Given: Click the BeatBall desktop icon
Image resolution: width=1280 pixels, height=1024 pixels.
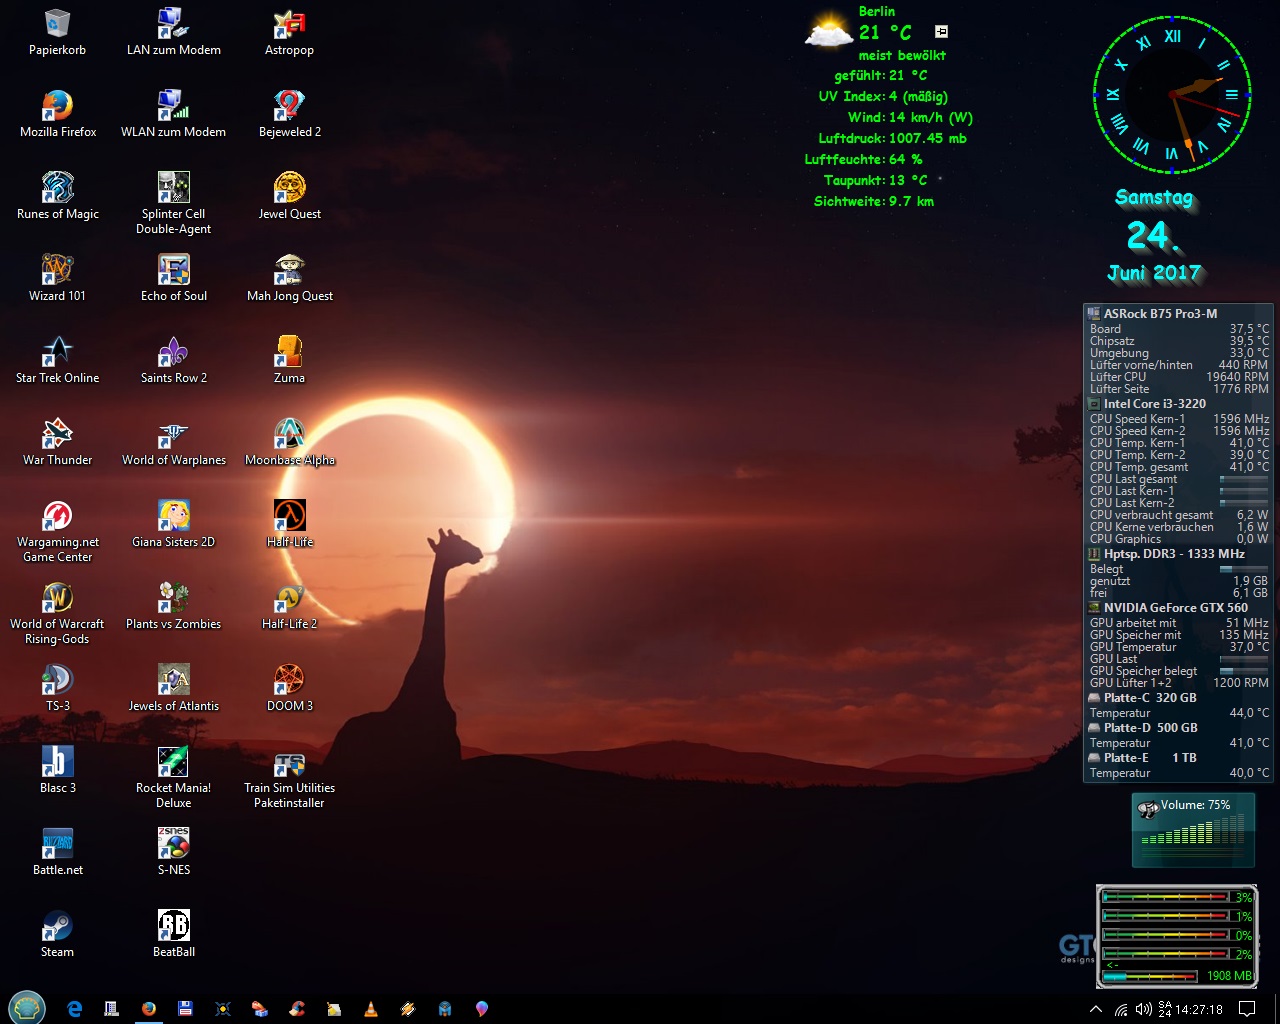Looking at the screenshot, I should [x=174, y=934].
